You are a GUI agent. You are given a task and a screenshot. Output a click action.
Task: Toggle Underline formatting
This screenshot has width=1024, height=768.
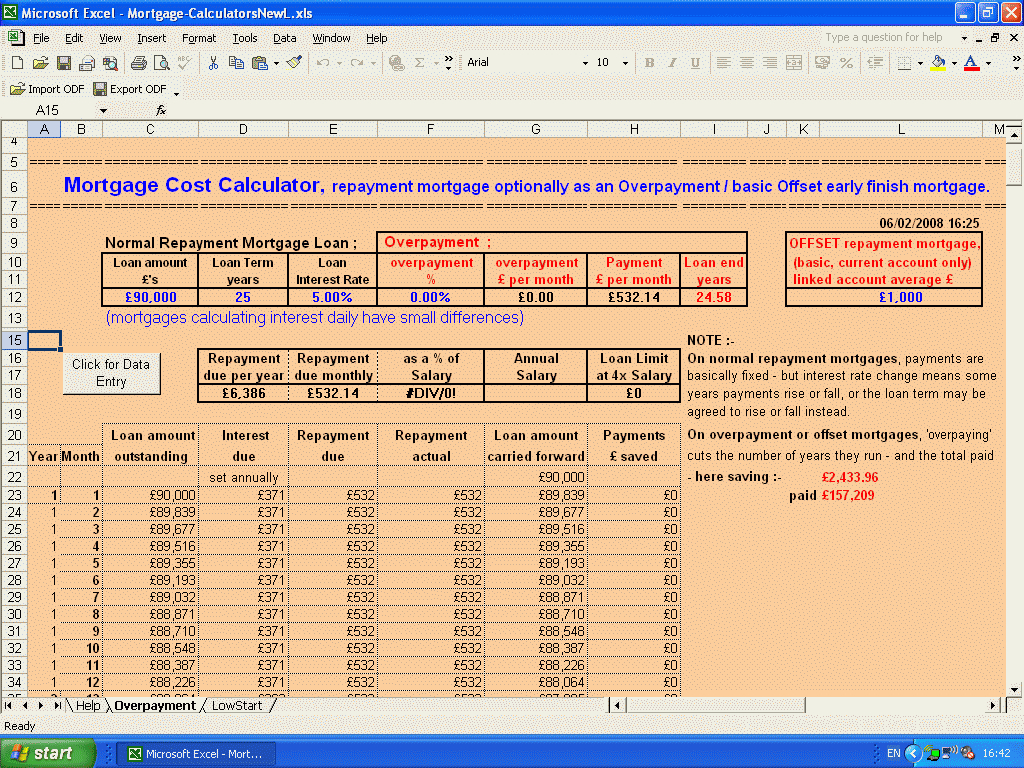(695, 63)
